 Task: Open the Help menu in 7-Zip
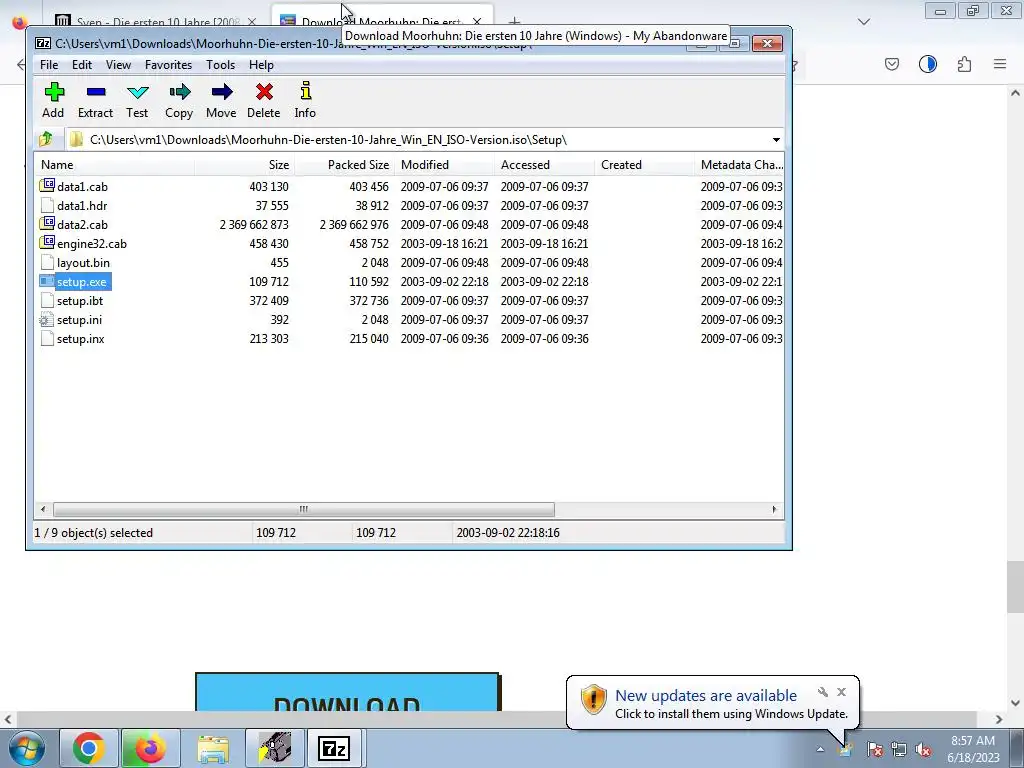coord(261,65)
